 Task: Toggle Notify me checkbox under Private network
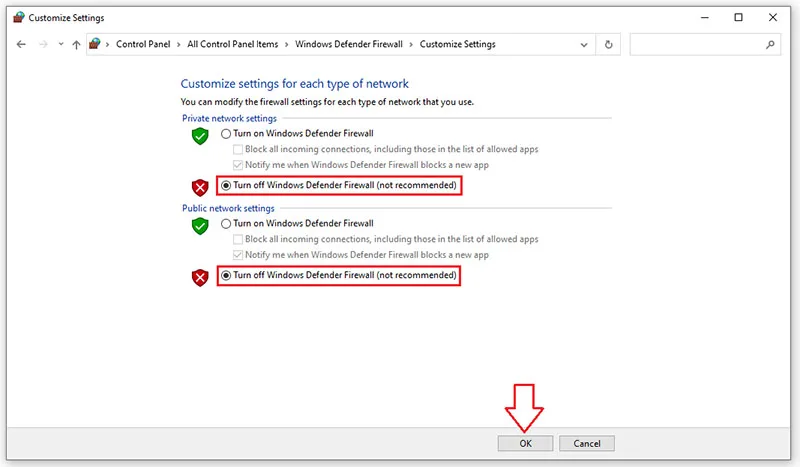point(238,165)
